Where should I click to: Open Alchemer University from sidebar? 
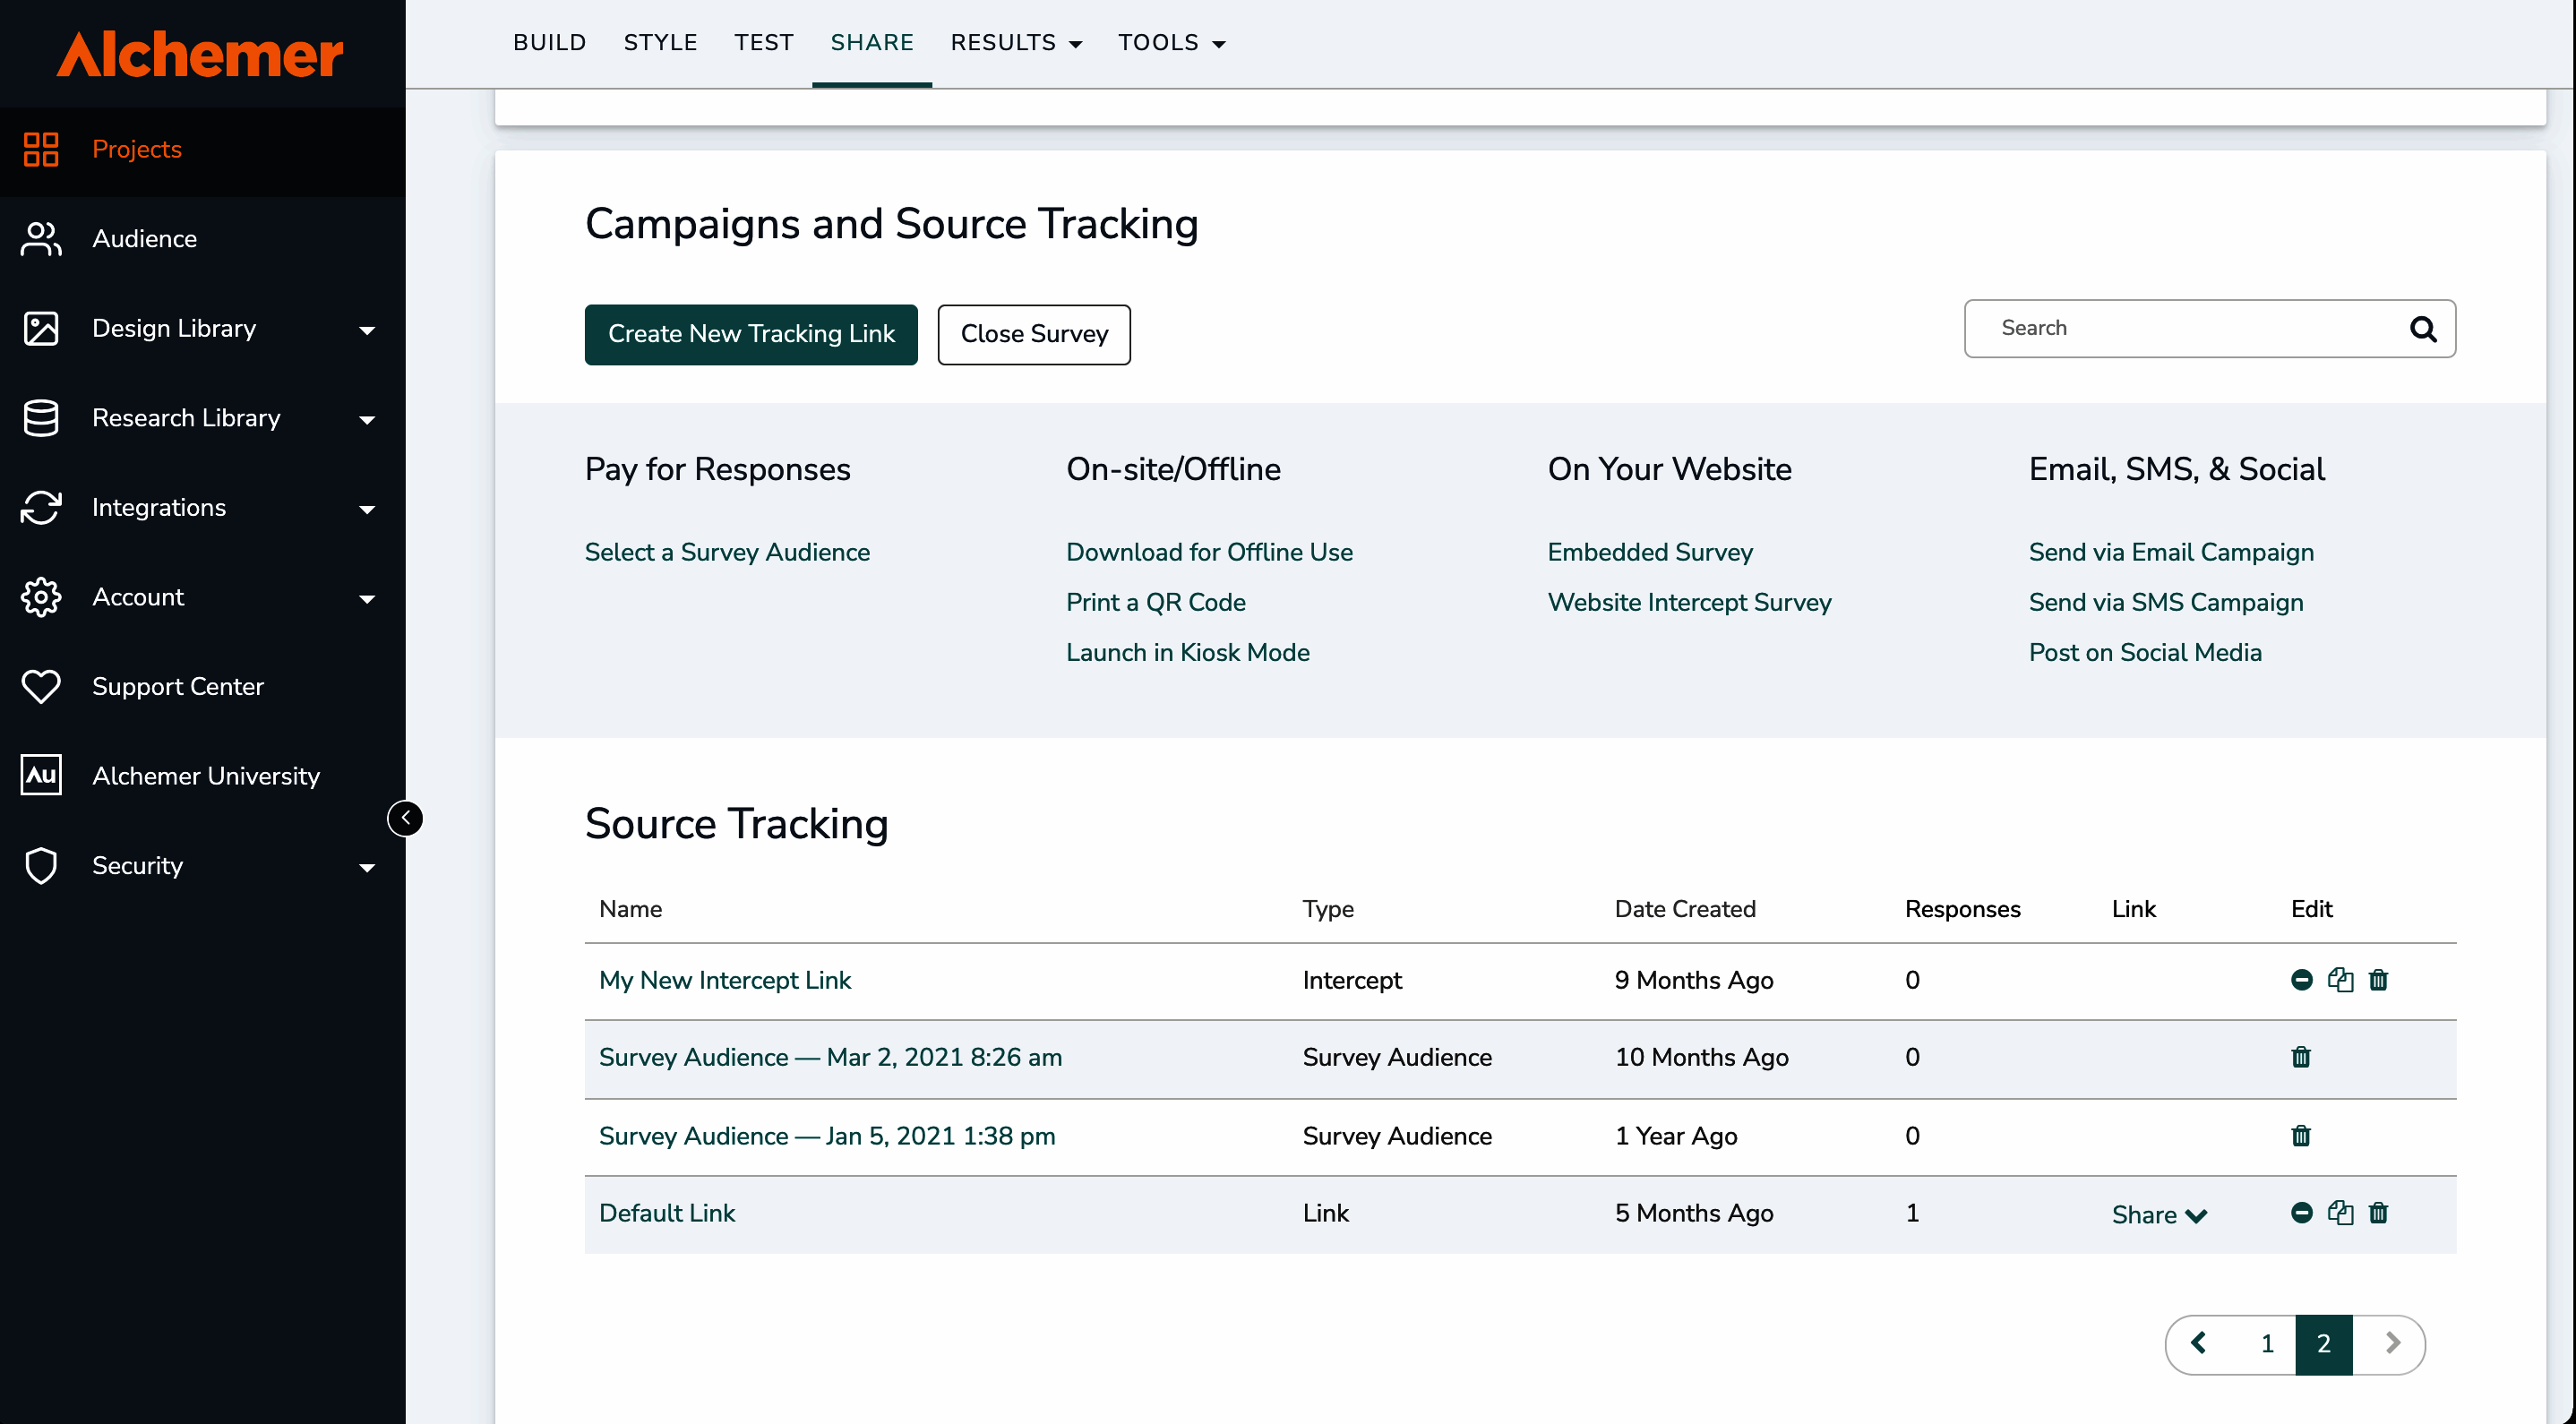[x=205, y=776]
